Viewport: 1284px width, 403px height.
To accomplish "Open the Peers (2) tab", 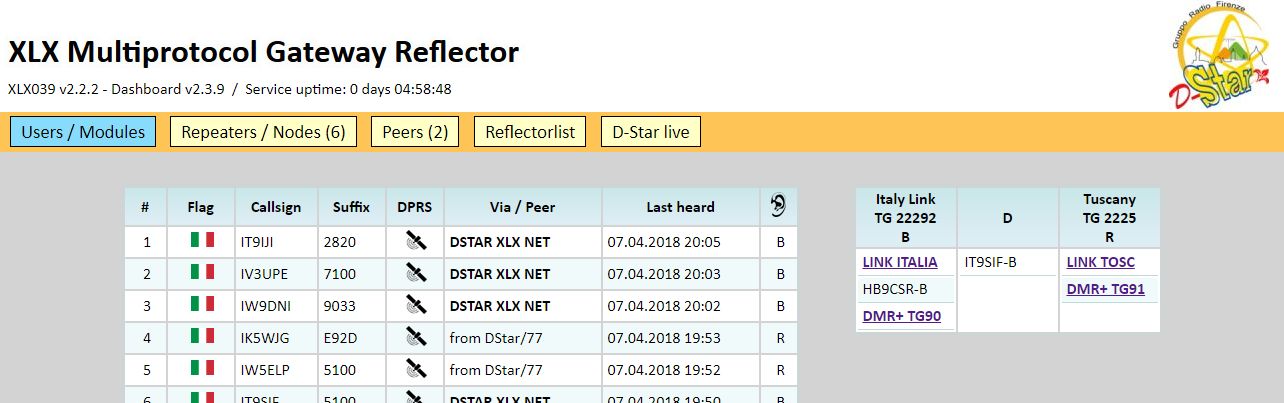I will (x=415, y=132).
